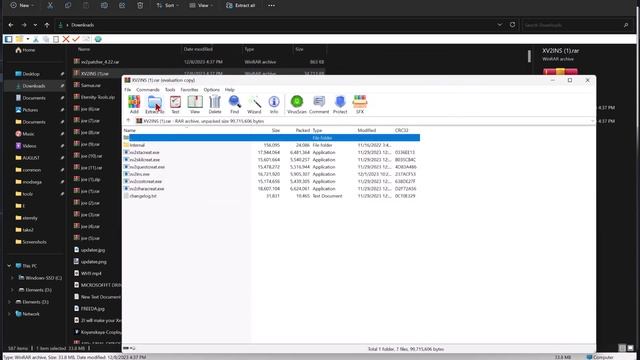Click the green globe icon in secondary toolbar
This screenshot has width=640, height=360.
coord(98,39)
